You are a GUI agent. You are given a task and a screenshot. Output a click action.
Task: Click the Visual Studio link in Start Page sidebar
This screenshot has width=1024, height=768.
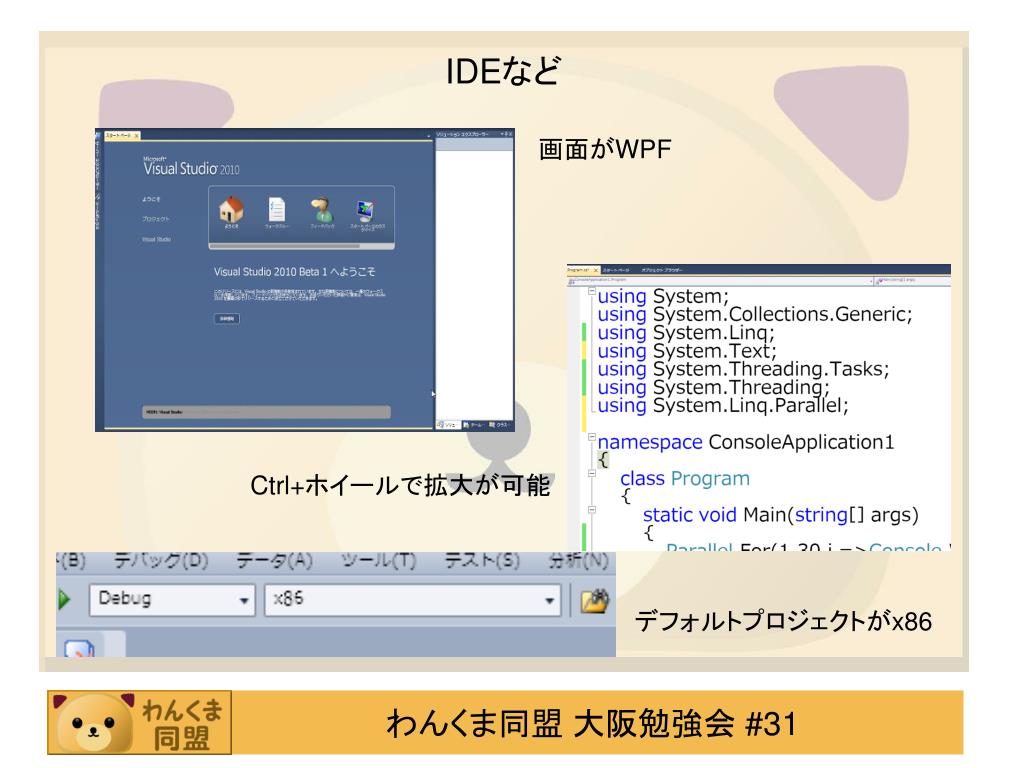[157, 240]
